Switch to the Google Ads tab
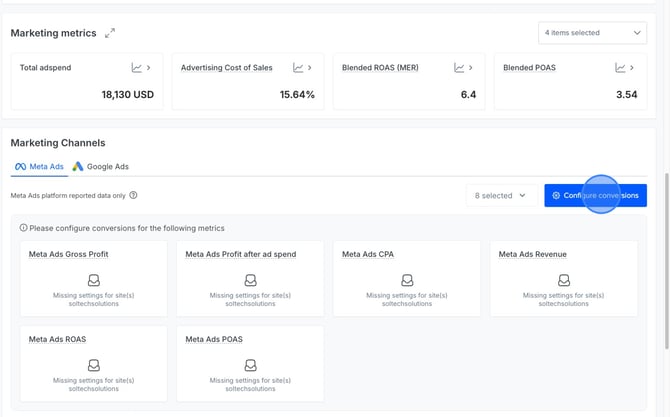The image size is (670, 417). pyautogui.click(x=100, y=167)
